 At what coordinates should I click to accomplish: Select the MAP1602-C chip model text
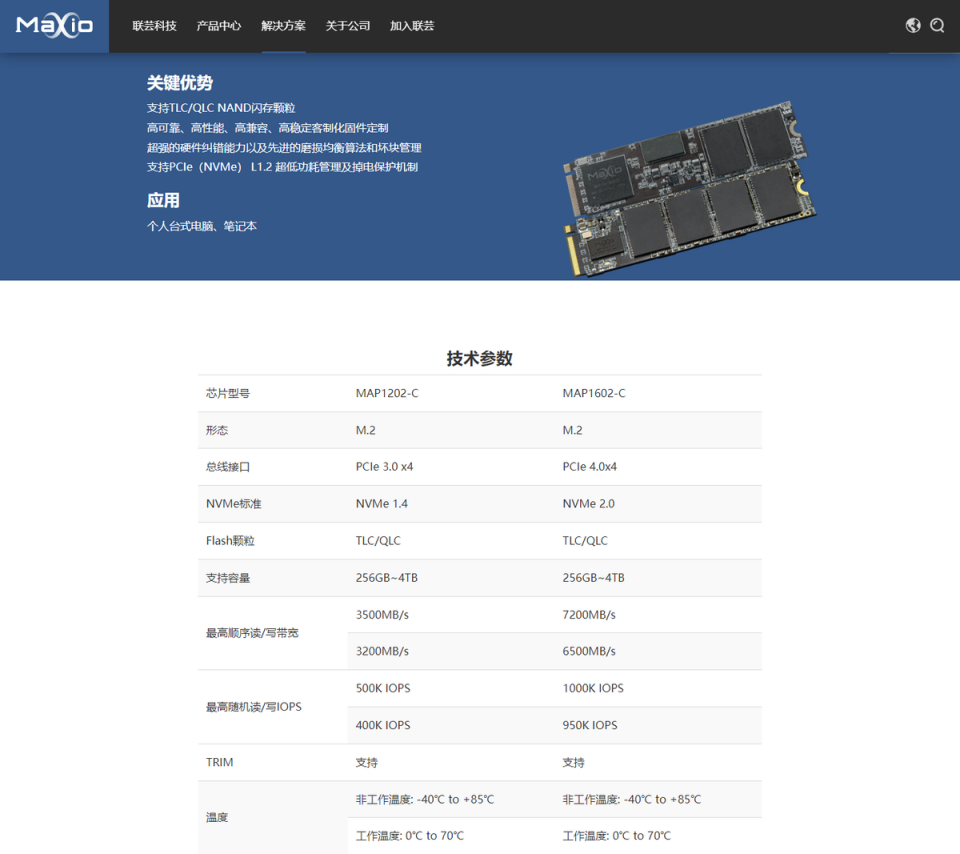[596, 392]
